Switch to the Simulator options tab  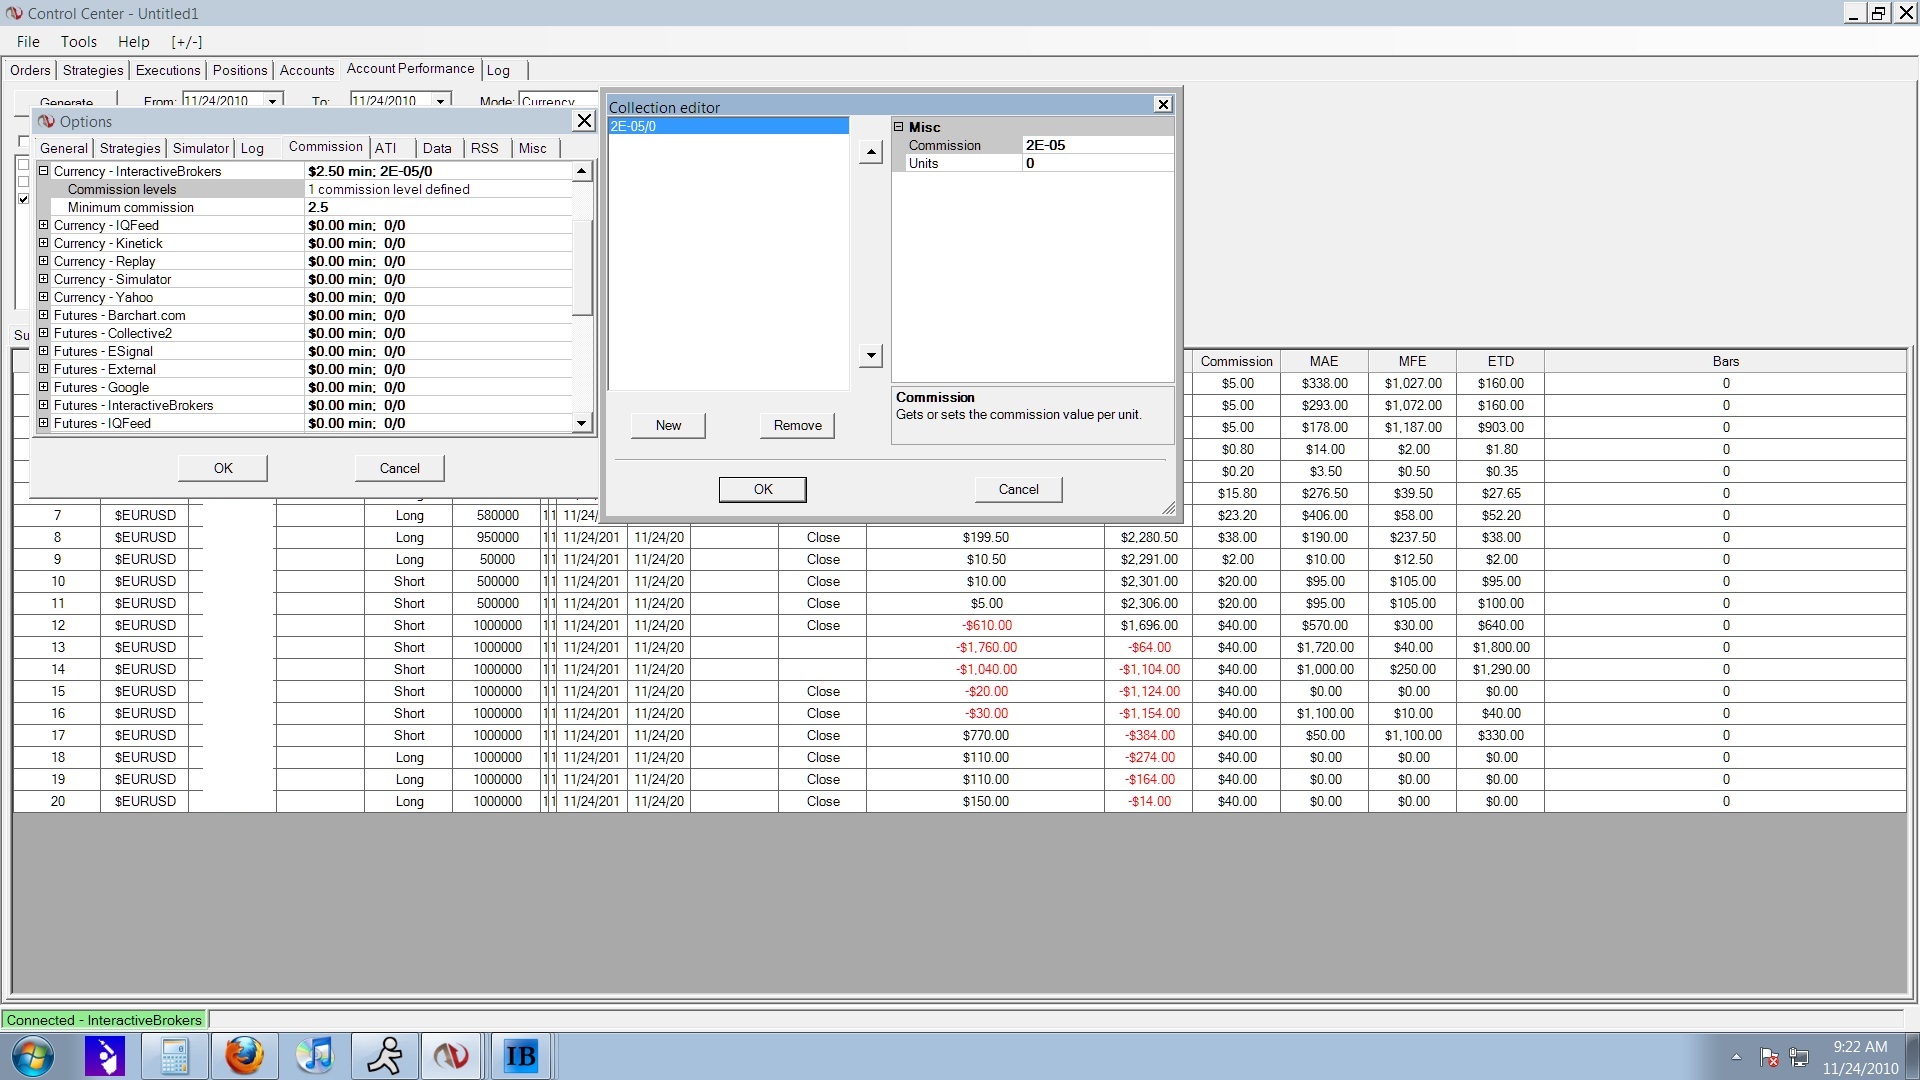coord(200,148)
